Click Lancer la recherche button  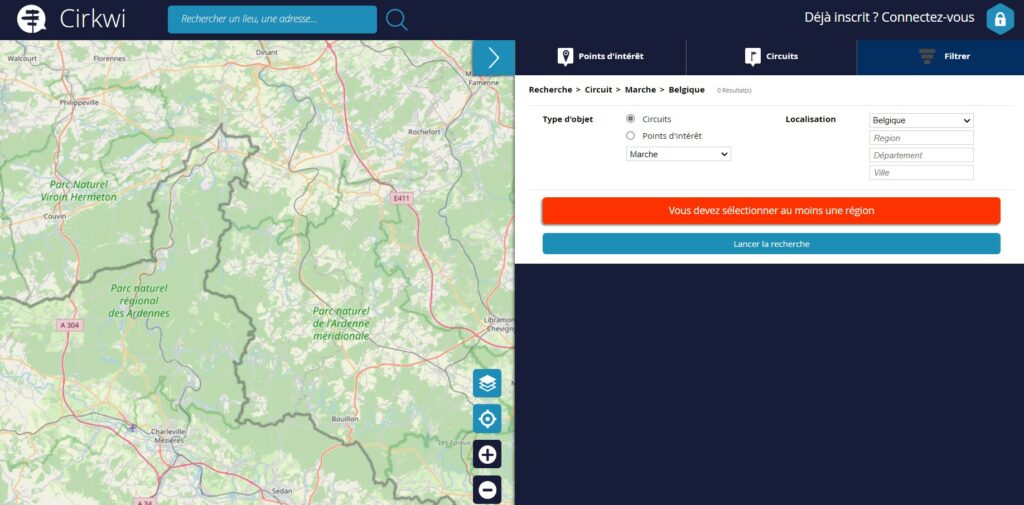tap(771, 244)
